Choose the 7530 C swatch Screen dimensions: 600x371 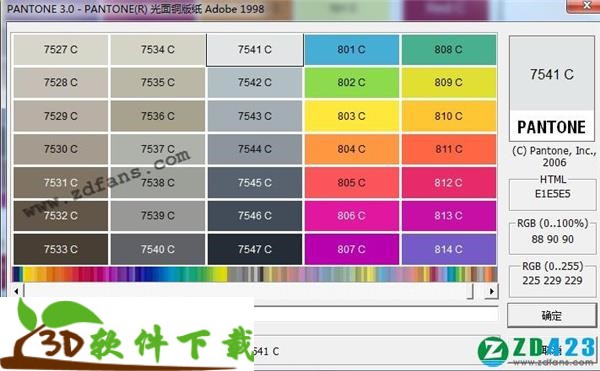(60, 149)
